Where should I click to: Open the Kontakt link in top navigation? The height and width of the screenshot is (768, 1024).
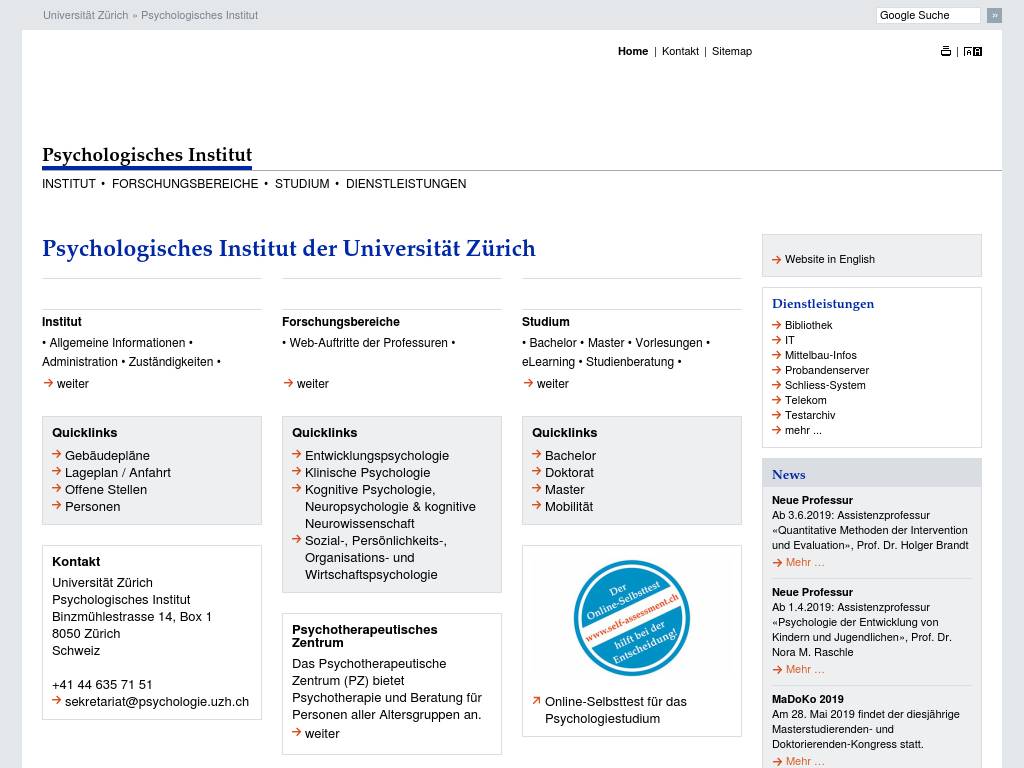point(680,51)
